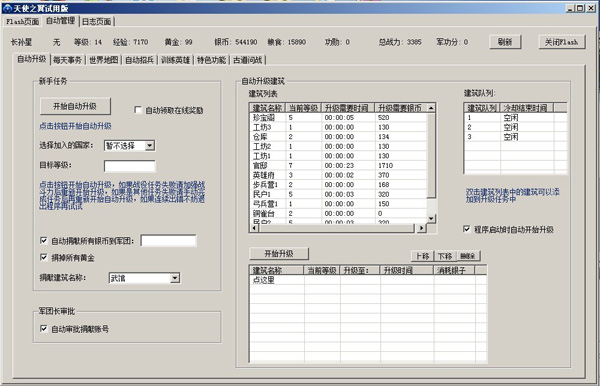This screenshot has width=600, height=386.
Task: Click the 建筑名称 column header in building list
Action: [267, 108]
